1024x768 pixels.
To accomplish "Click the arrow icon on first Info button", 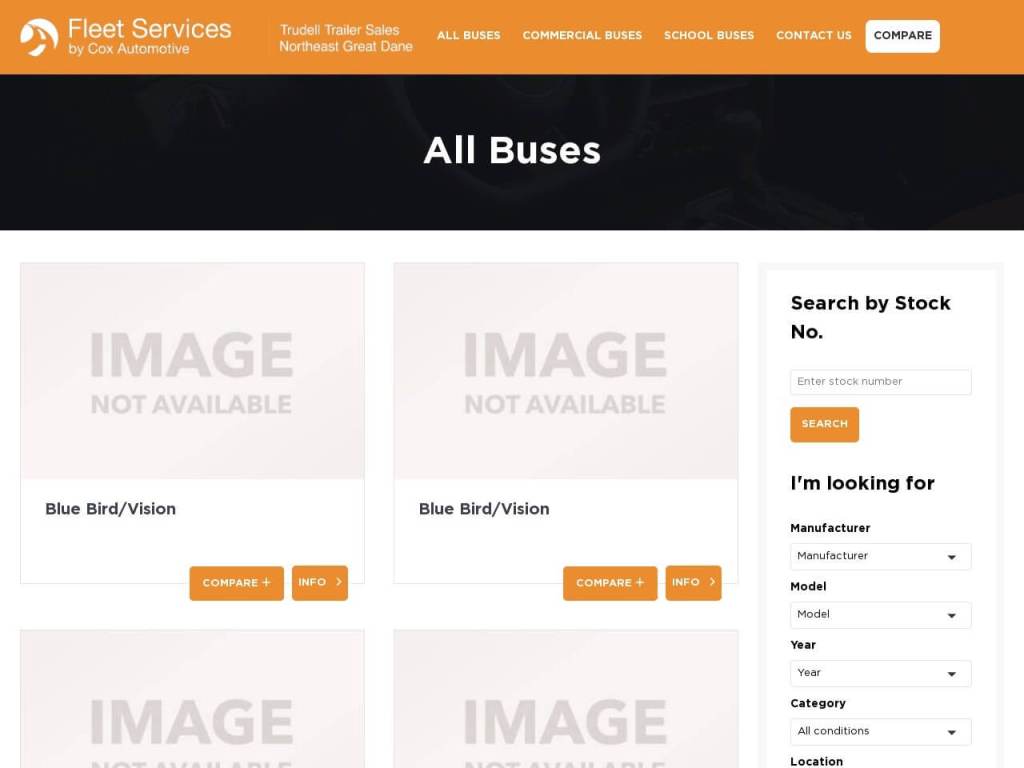I will (x=338, y=582).
